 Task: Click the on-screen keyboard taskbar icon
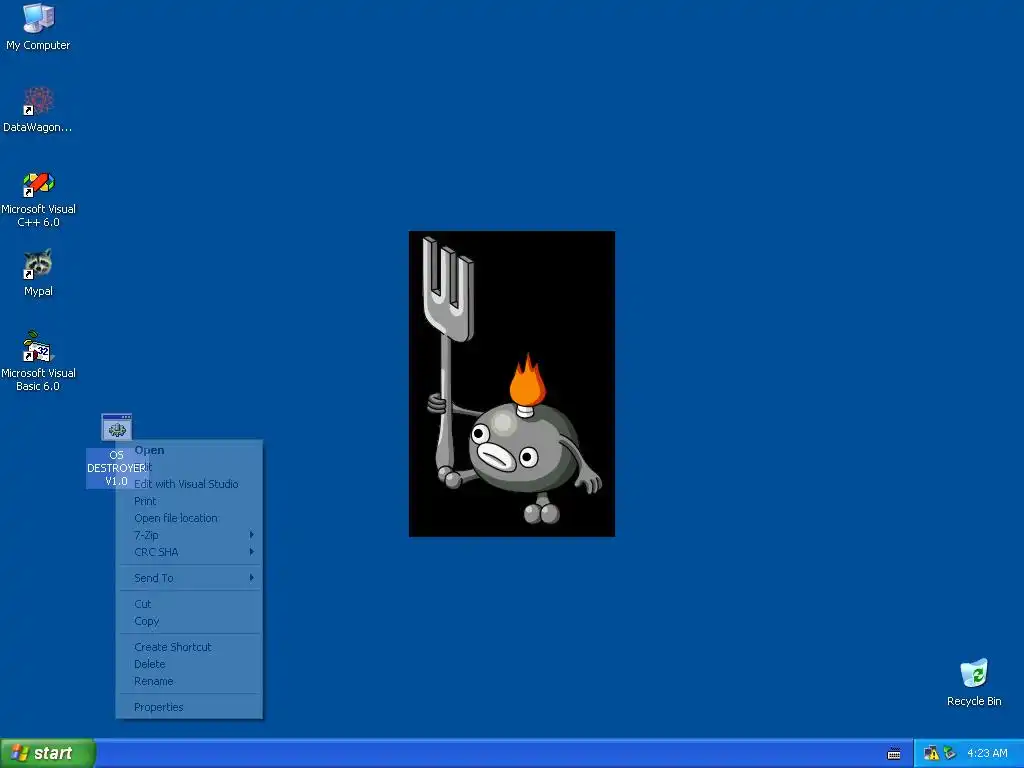click(x=894, y=754)
